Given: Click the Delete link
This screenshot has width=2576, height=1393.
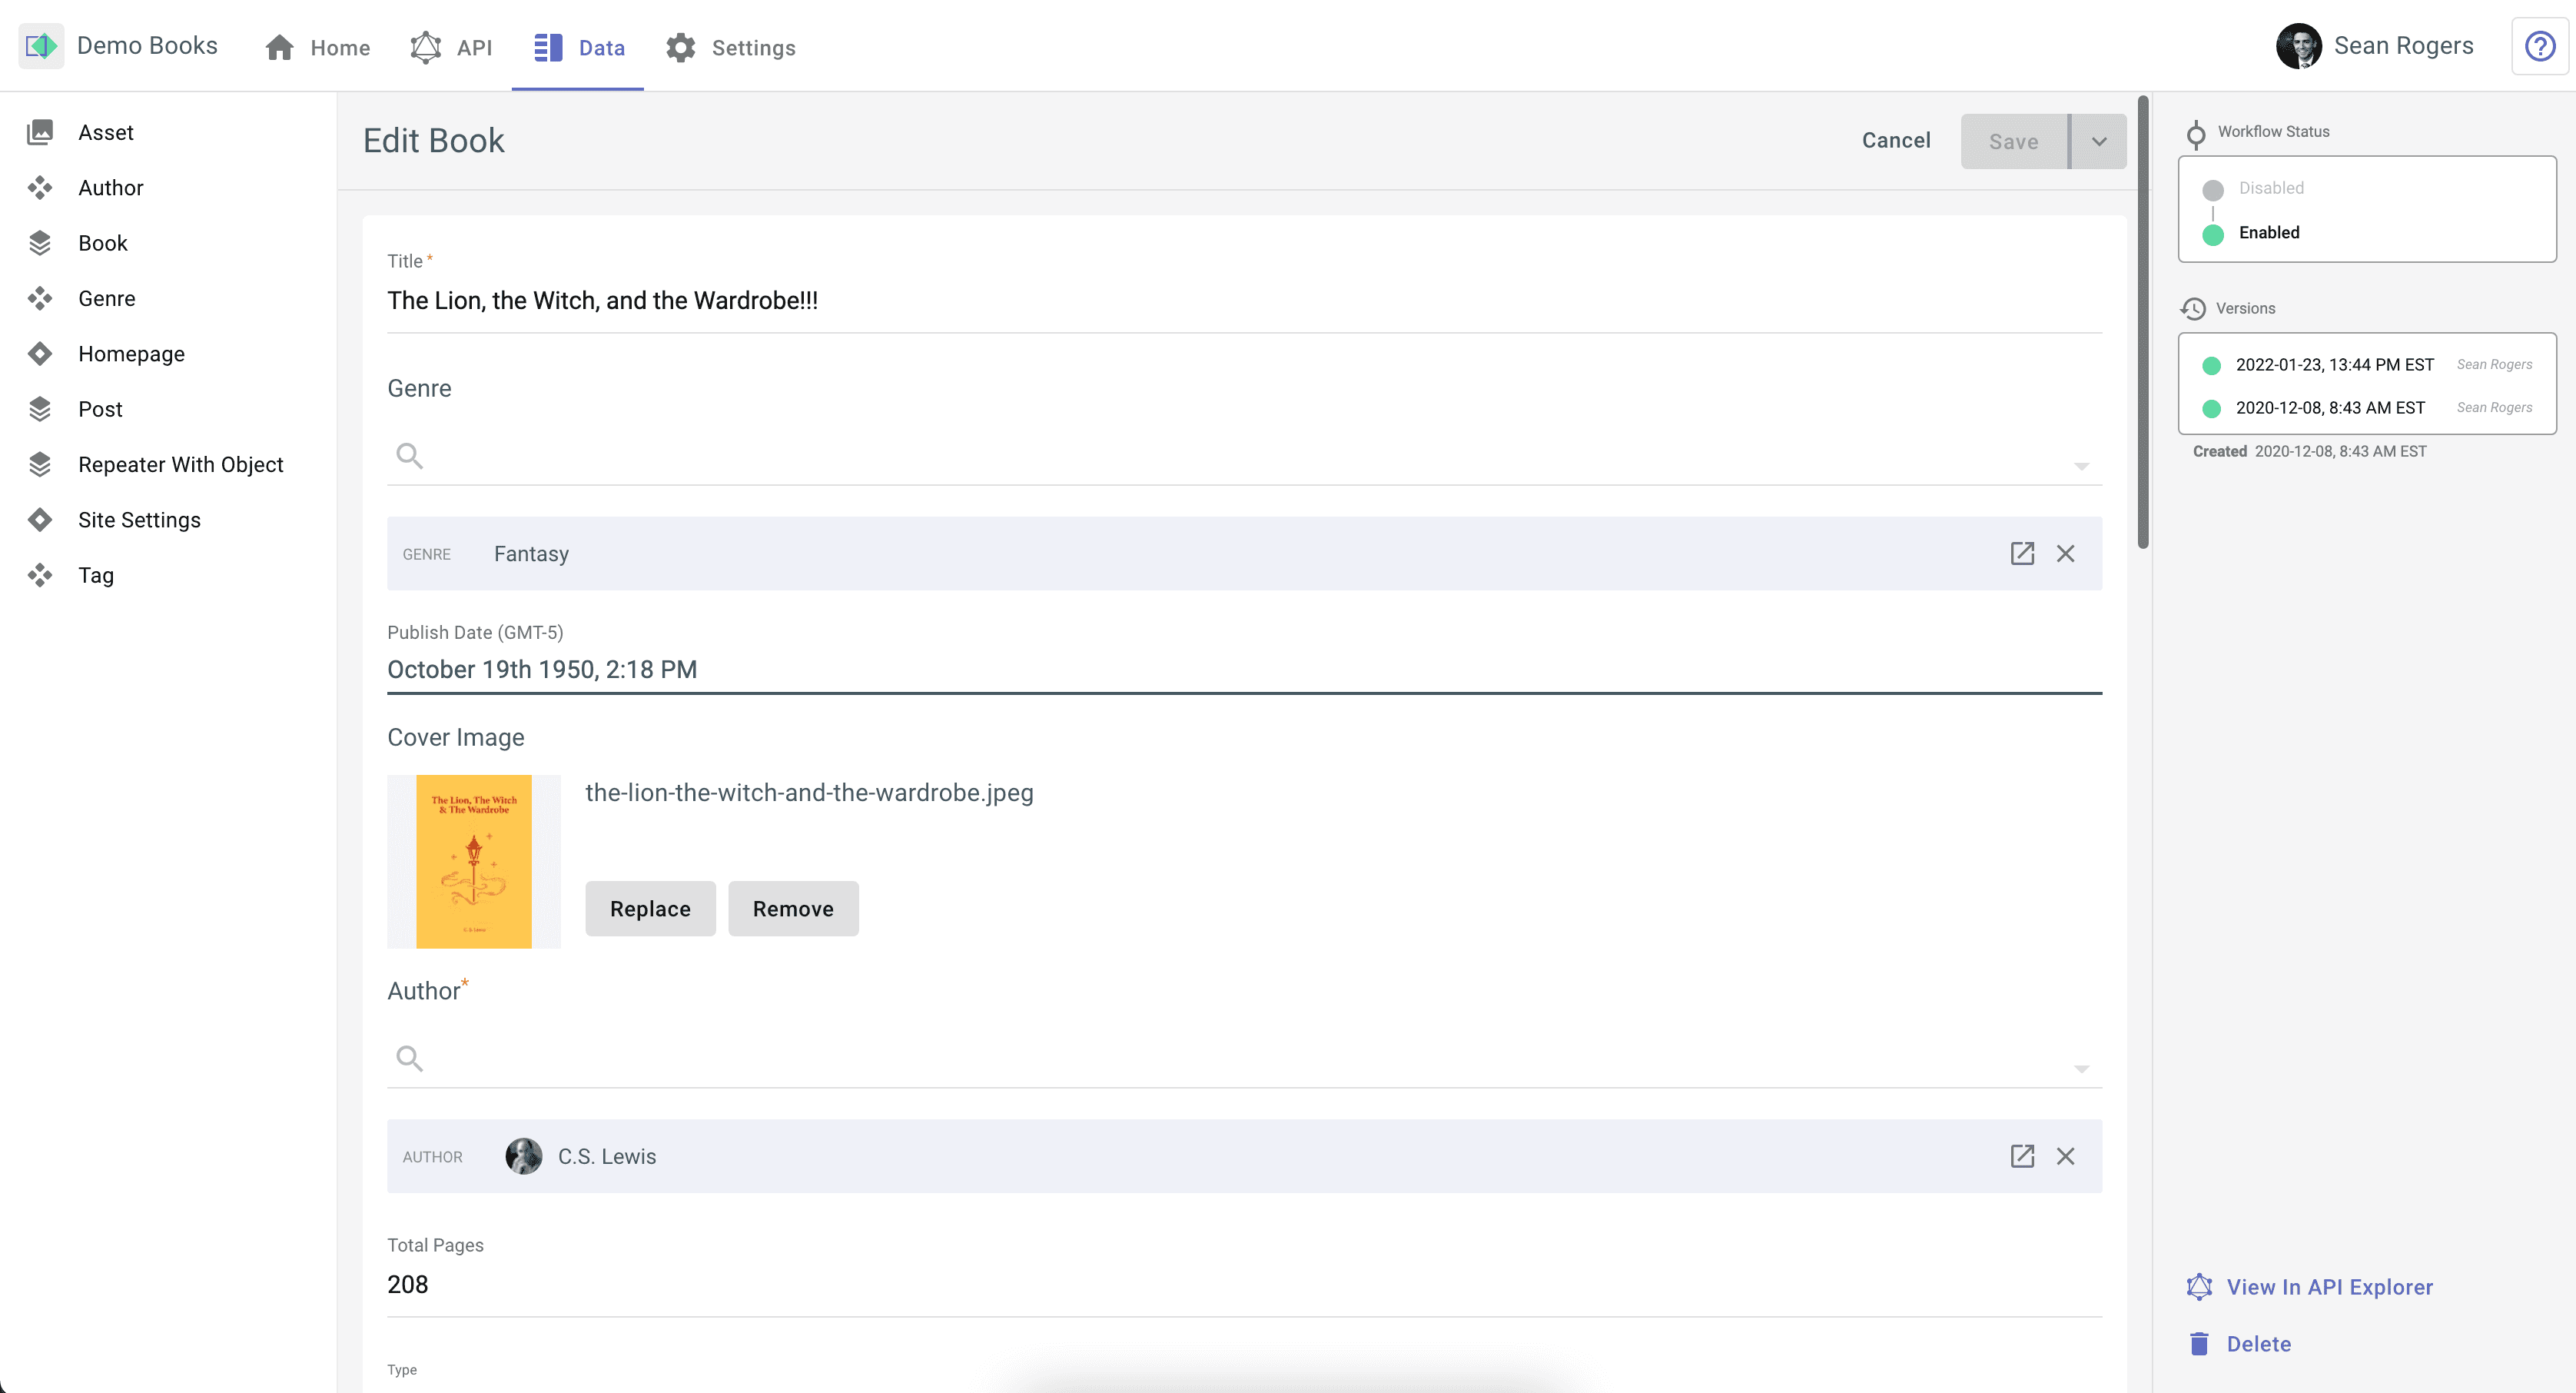Looking at the screenshot, I should [x=2258, y=1344].
